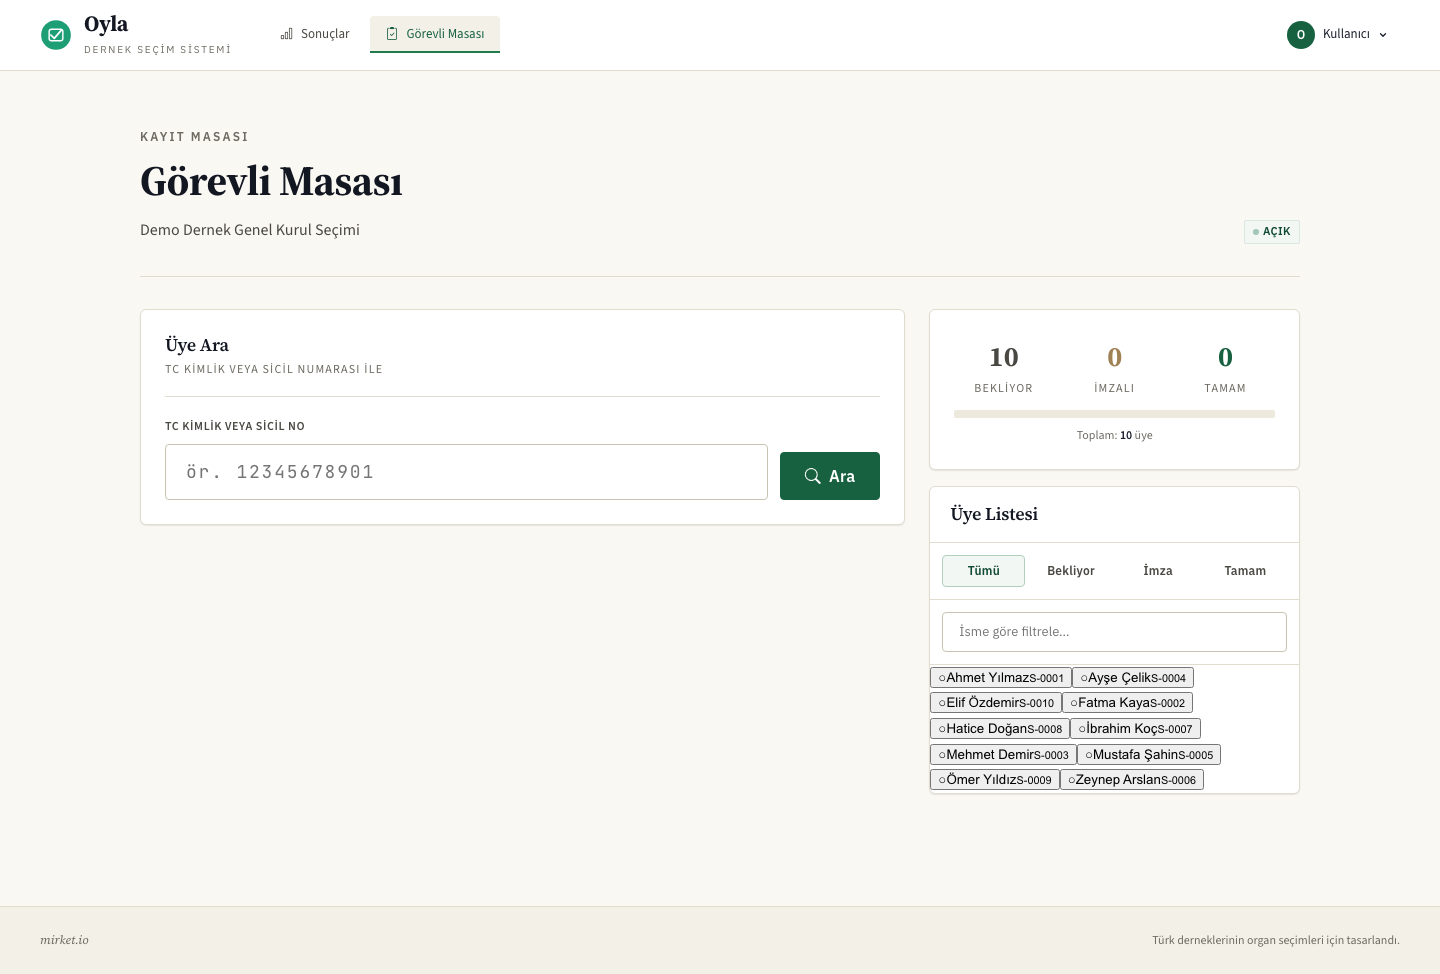This screenshot has width=1440, height=974.
Task: Select member Hatice Doğan S-0008
Action: tap(1000, 729)
